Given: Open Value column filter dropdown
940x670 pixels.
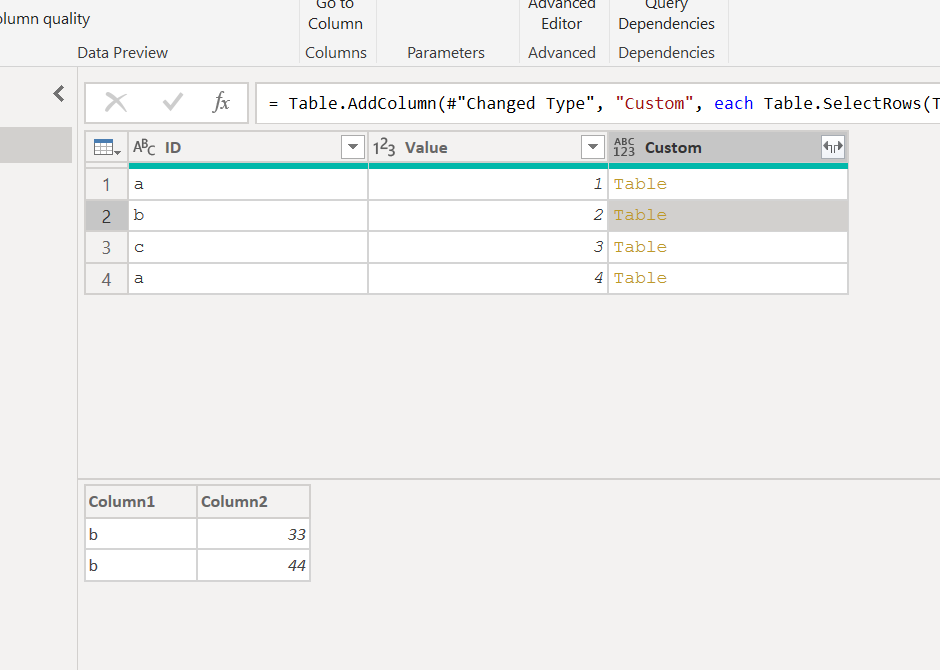Looking at the screenshot, I should pos(593,147).
